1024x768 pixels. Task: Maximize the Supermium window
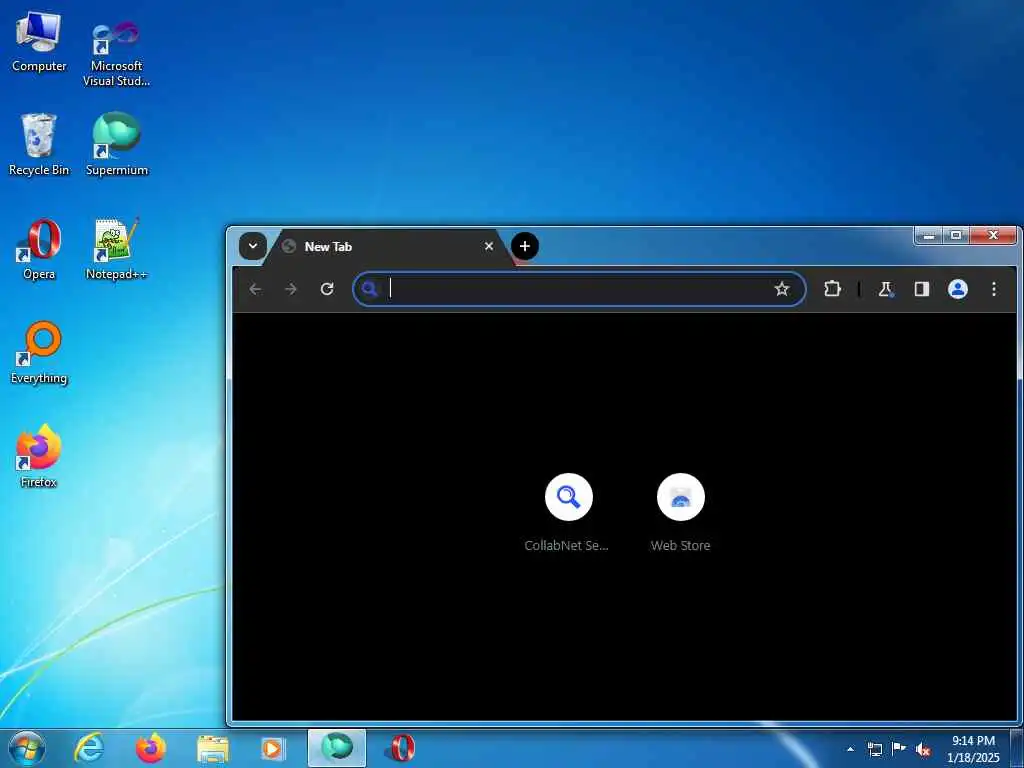956,235
